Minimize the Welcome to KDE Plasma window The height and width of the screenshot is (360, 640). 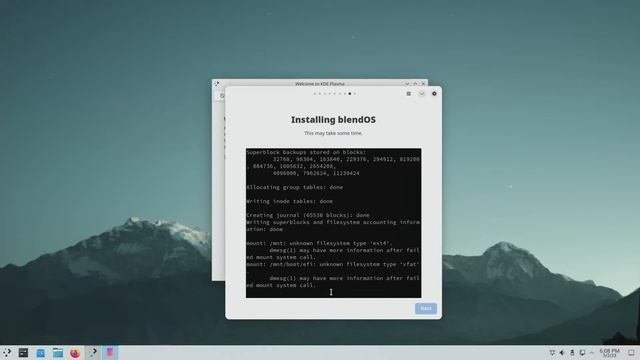pyautogui.click(x=407, y=83)
